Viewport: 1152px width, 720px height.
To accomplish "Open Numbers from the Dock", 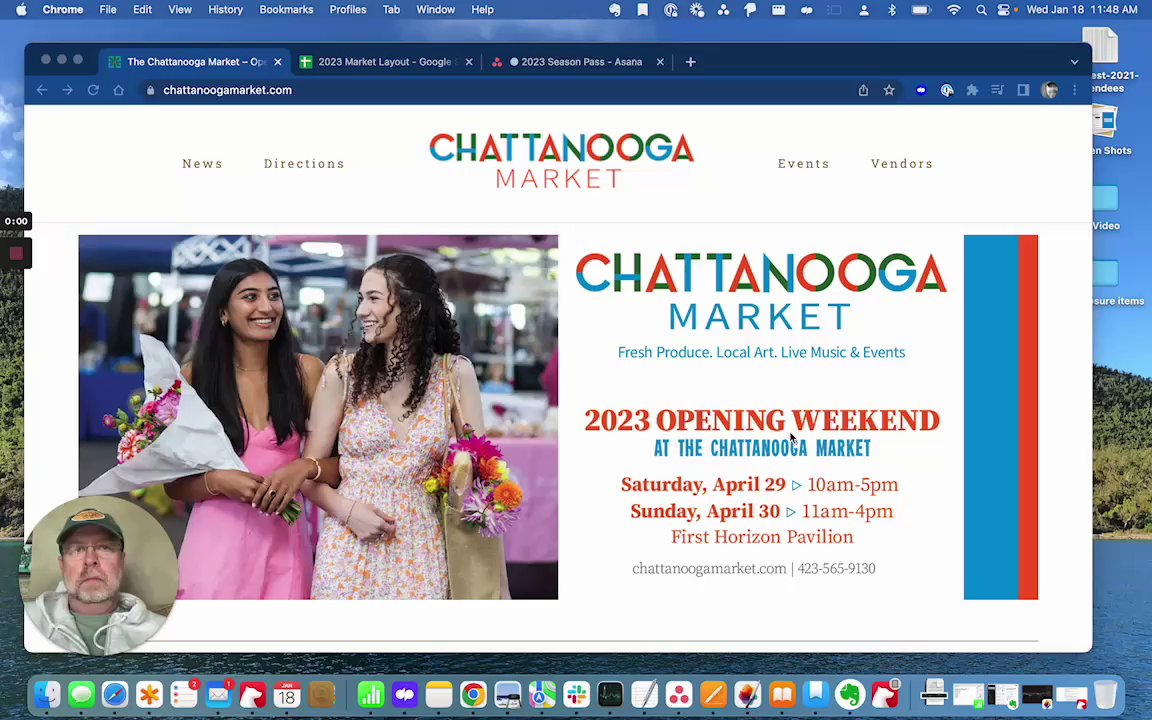I will pyautogui.click(x=370, y=694).
